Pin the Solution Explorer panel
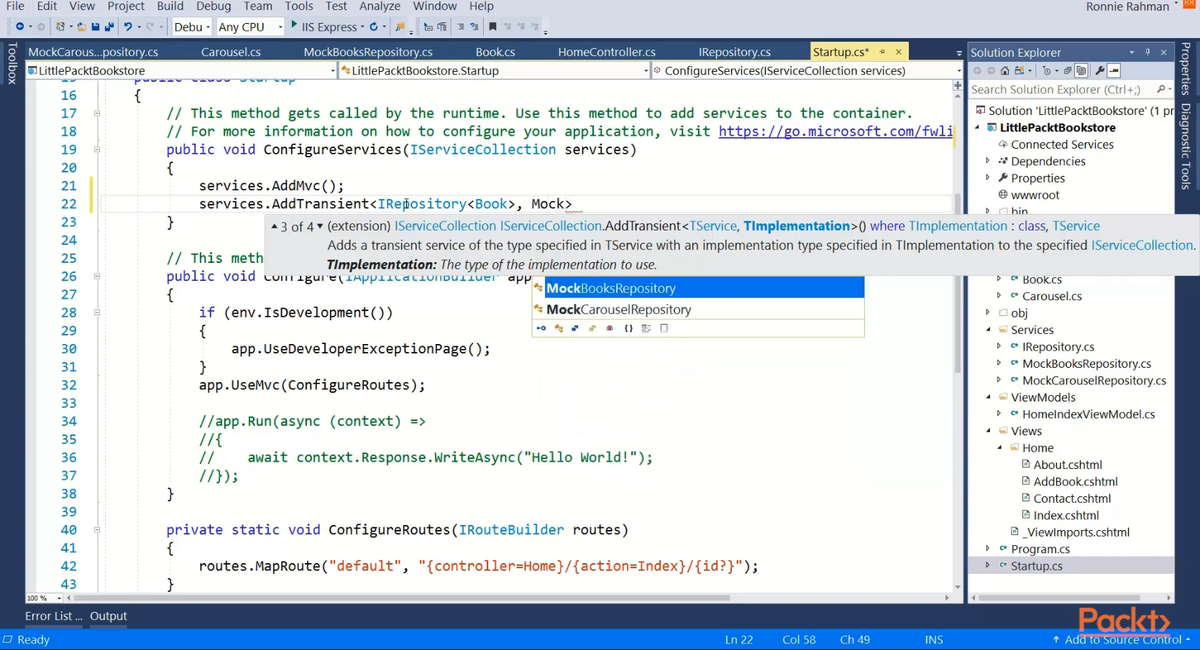Screen dimensions: 1200x650 click(1146, 52)
